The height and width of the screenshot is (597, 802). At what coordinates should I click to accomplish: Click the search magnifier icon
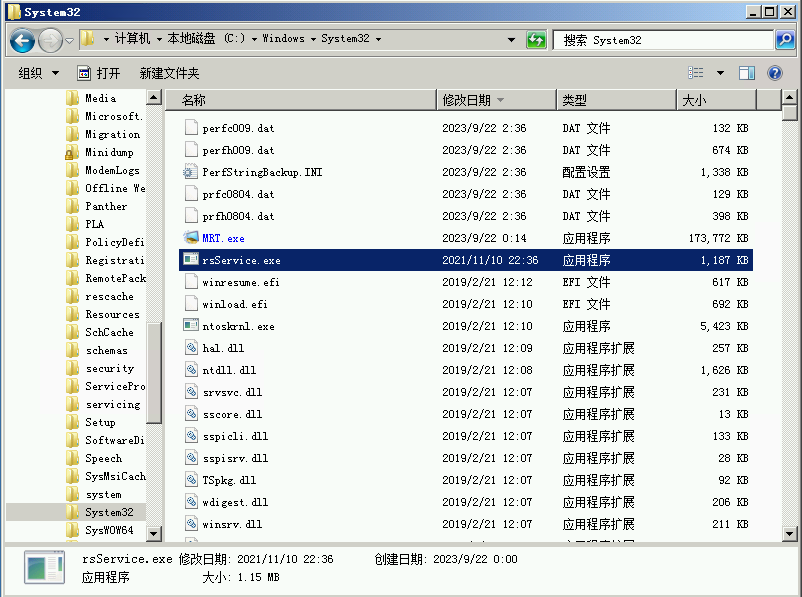point(785,40)
